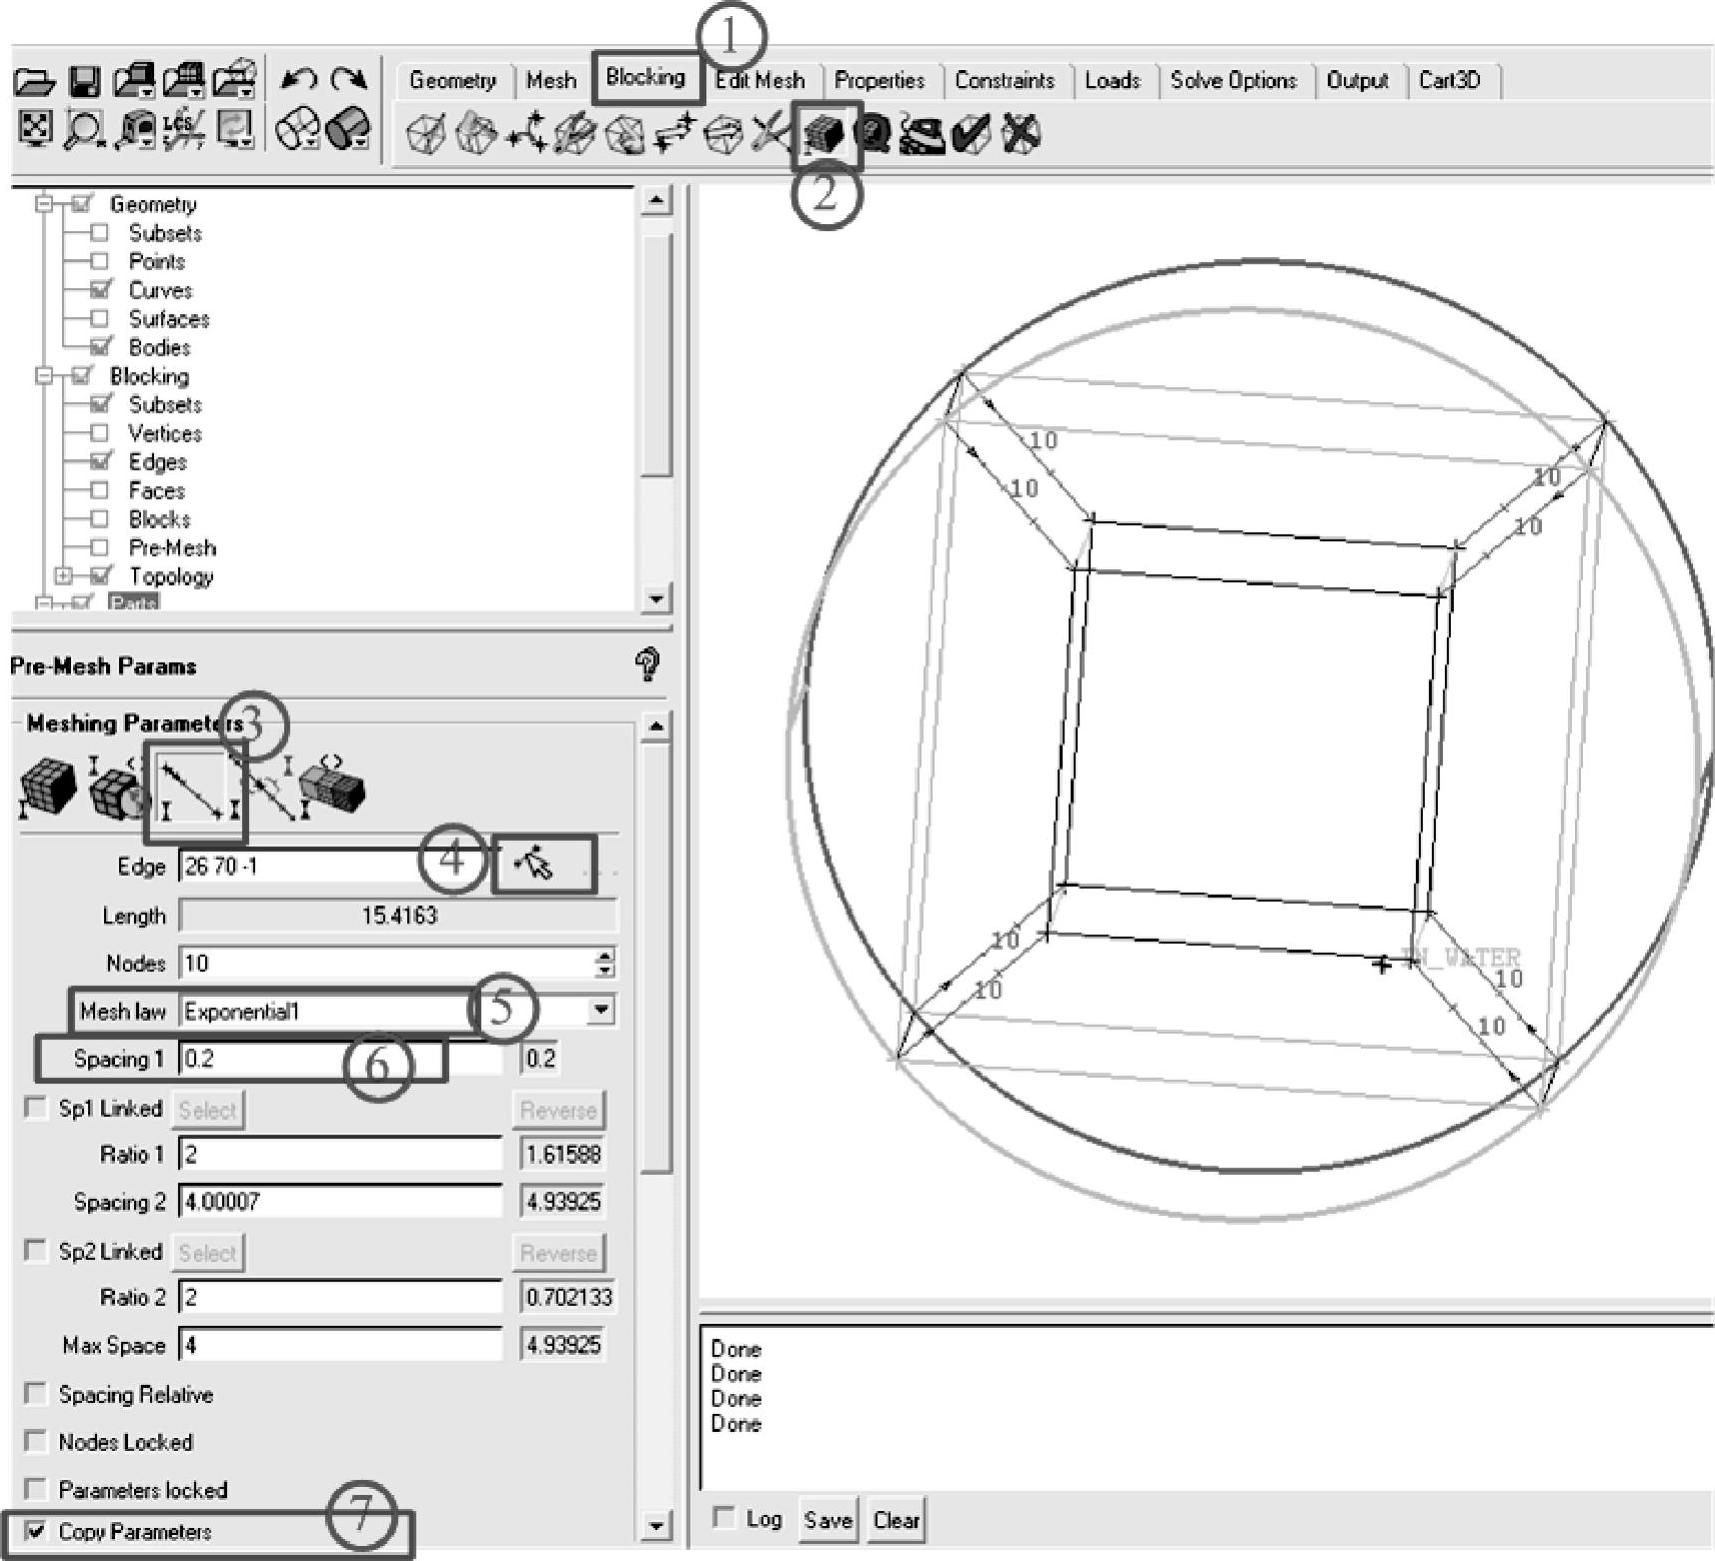
Task: Open the Solve Options tab
Action: tap(1233, 81)
